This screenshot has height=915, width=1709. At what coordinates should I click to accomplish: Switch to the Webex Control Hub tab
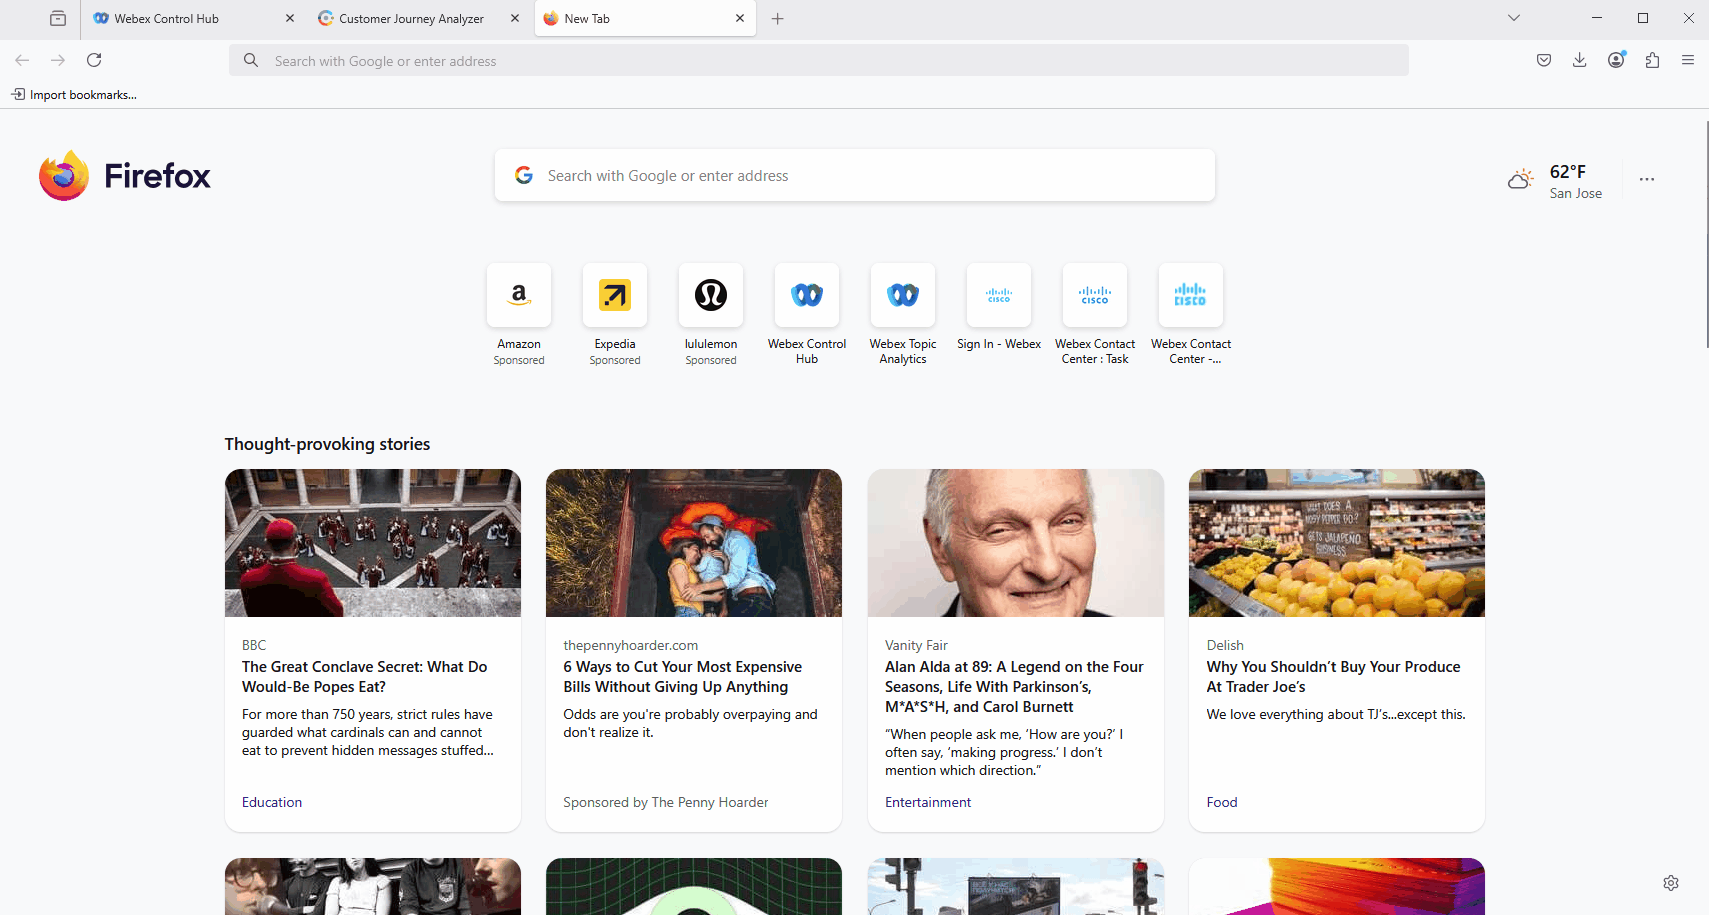coord(180,18)
